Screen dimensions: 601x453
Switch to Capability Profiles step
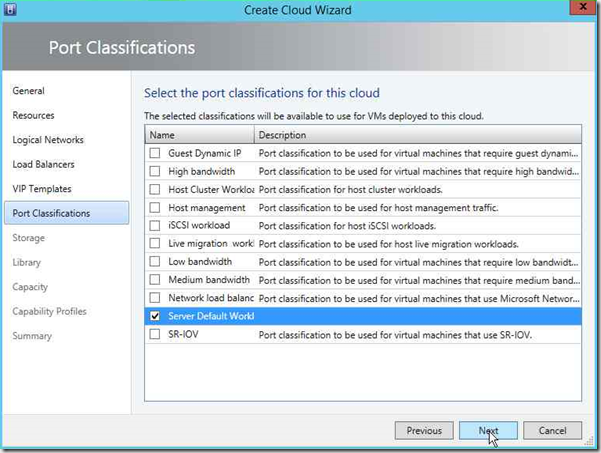pyautogui.click(x=49, y=312)
